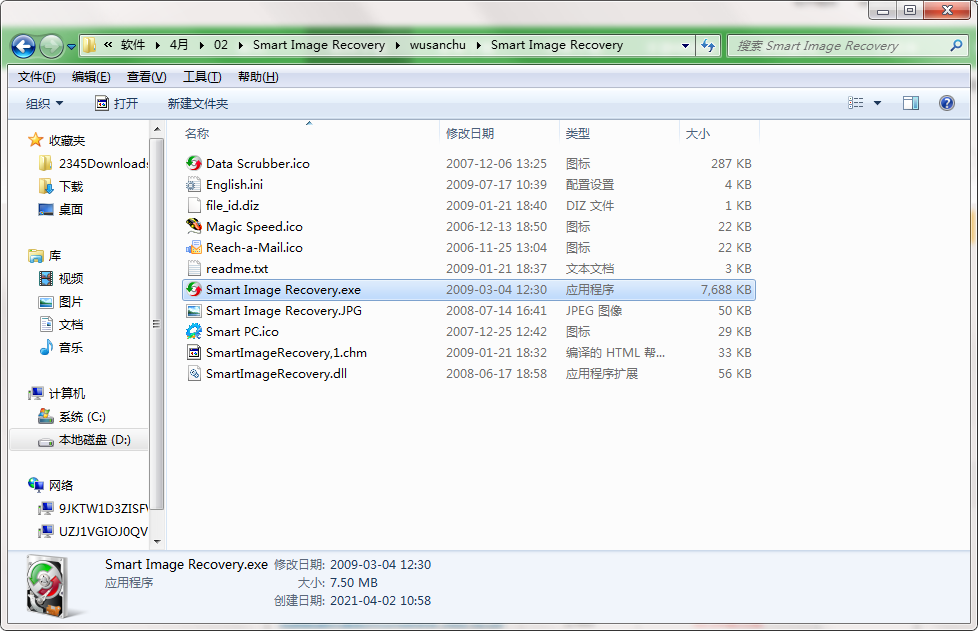Screen dimensions: 978x631
Task: Open the 帮助(H) menu
Action: 258,77
